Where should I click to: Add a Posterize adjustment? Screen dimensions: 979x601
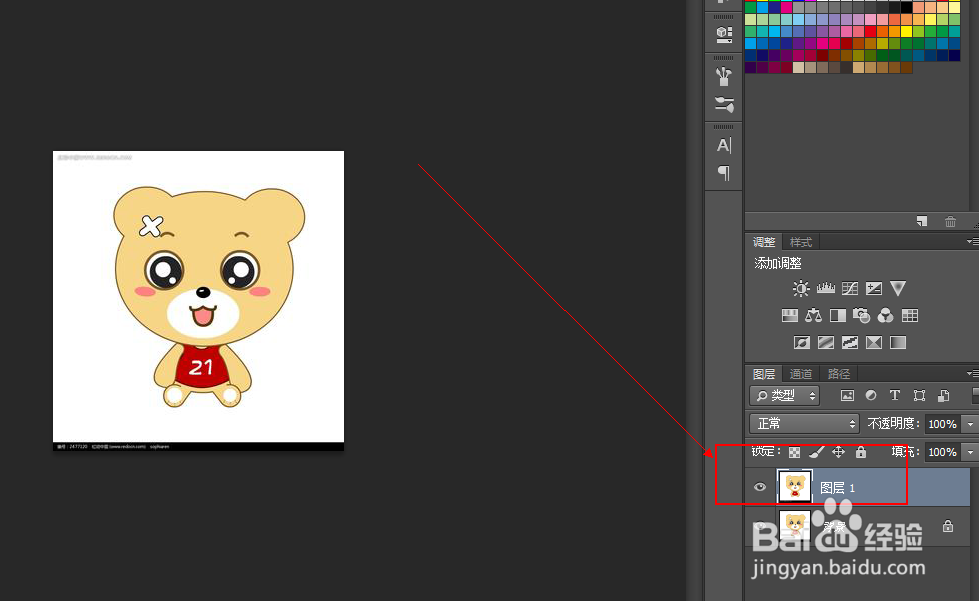tap(826, 343)
